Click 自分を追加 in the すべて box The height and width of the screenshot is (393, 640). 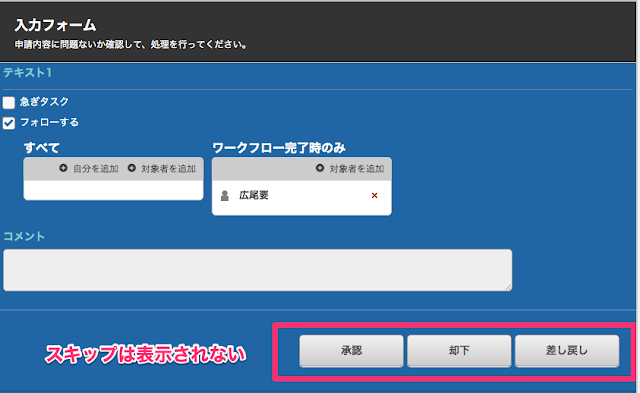point(96,169)
